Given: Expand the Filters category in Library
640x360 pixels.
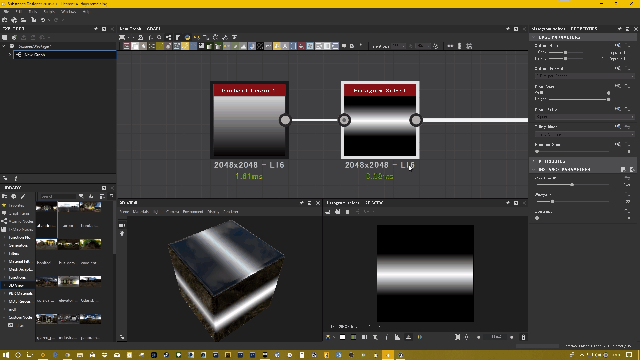Looking at the screenshot, I should pyautogui.click(x=4, y=253).
